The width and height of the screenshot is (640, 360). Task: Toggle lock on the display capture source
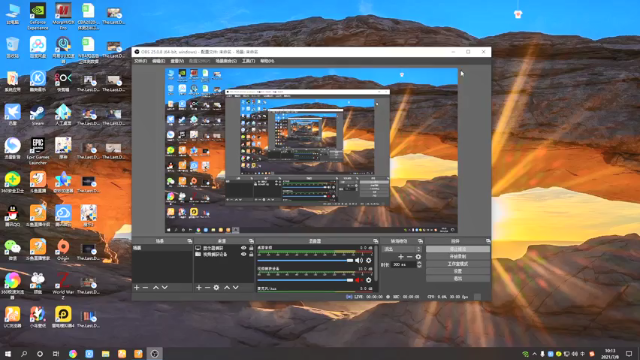[x=251, y=248]
